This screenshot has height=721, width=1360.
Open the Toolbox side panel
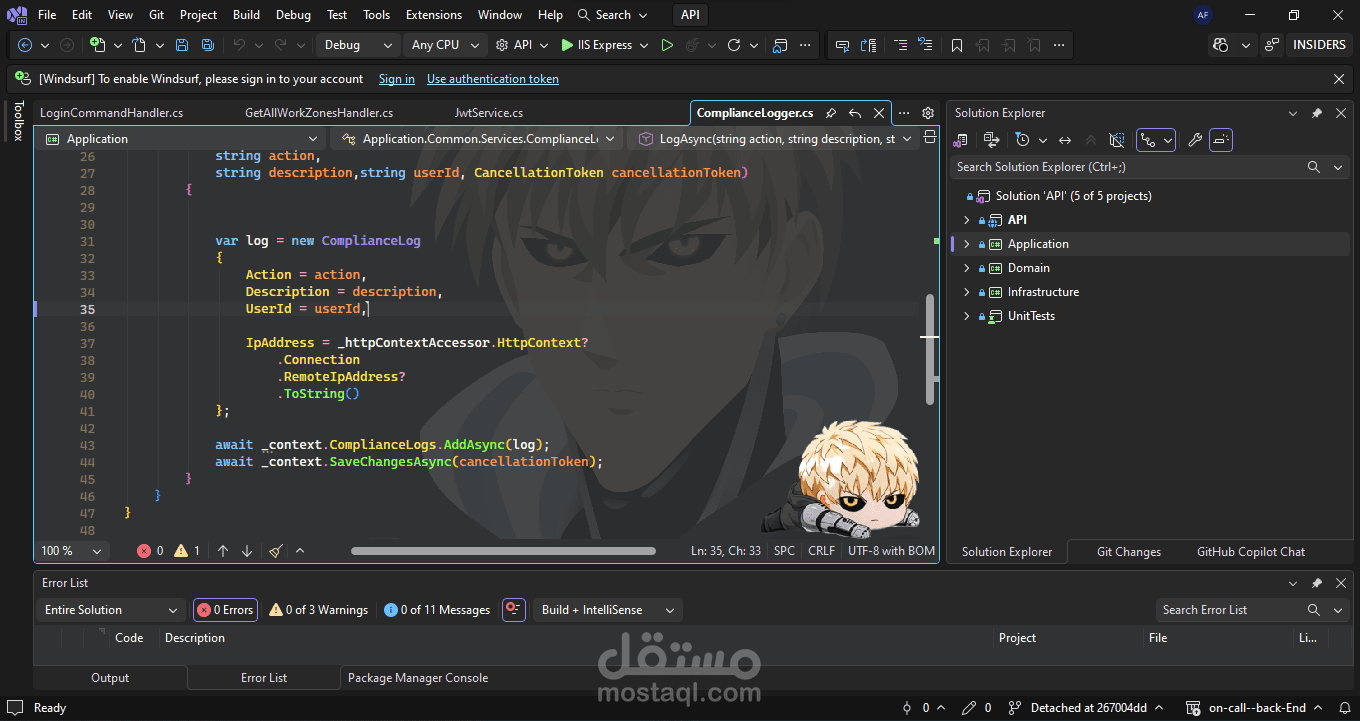[17, 121]
